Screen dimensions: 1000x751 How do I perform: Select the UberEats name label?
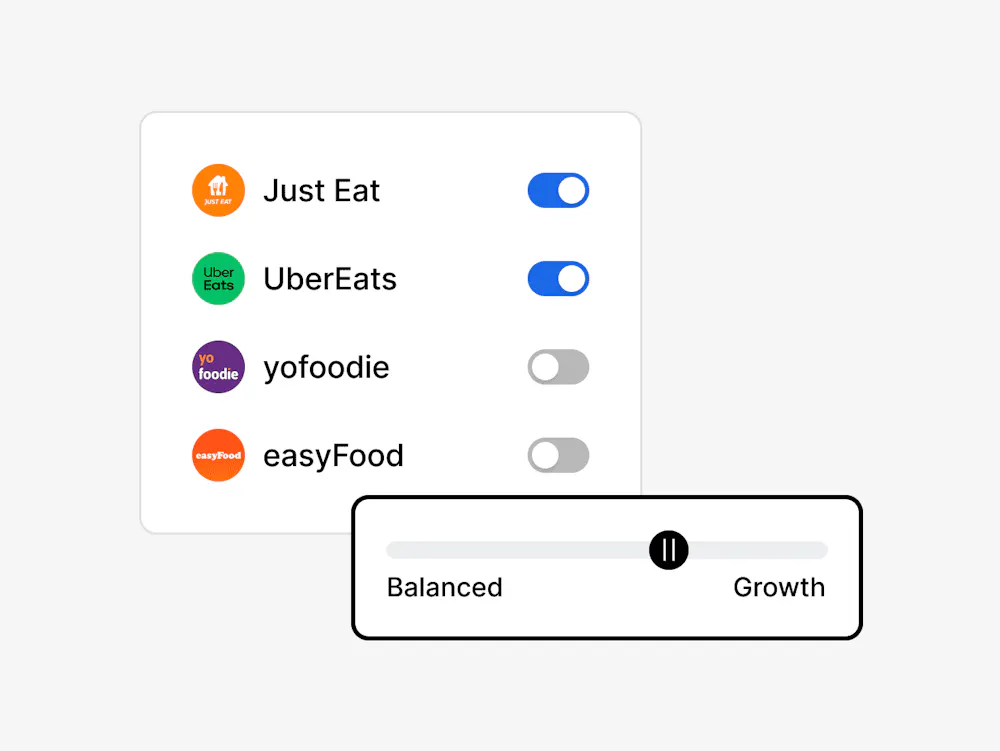pyautogui.click(x=330, y=279)
